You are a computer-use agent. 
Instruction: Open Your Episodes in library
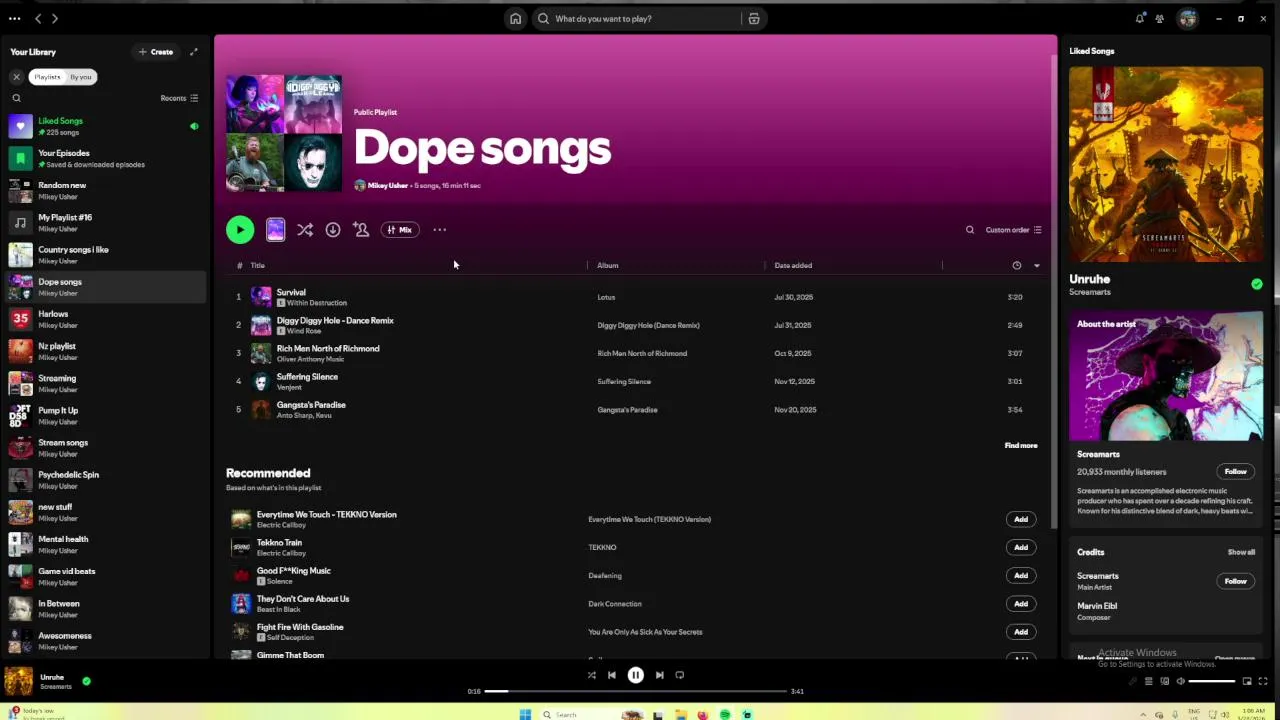104,158
